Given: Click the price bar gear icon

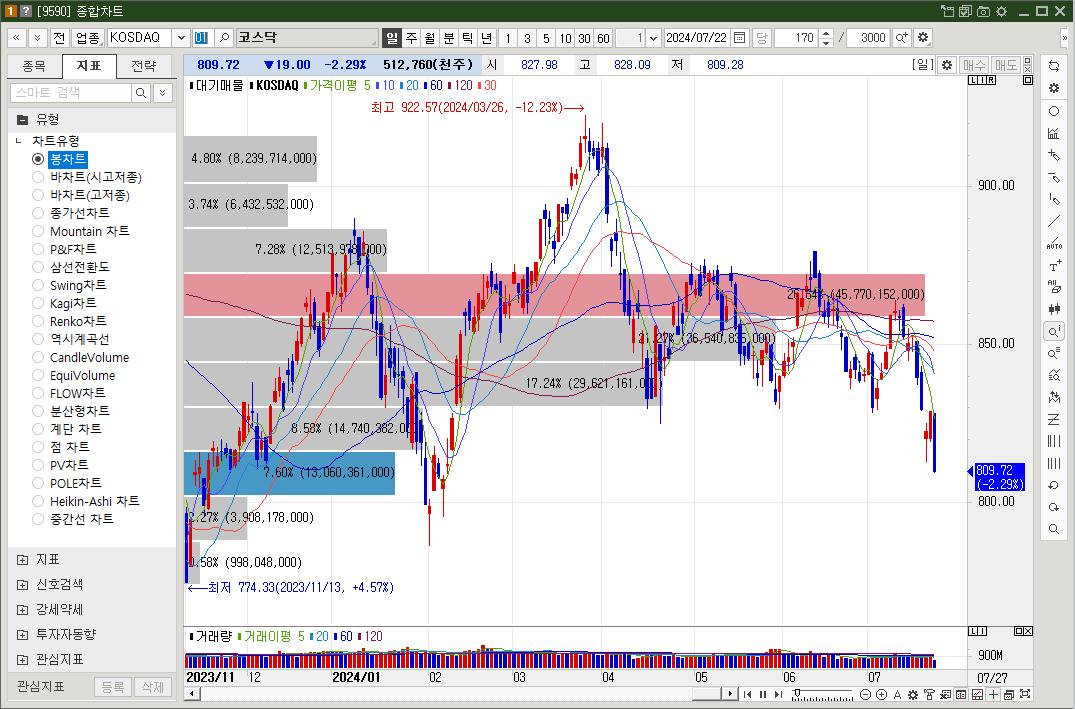Looking at the screenshot, I should (x=947, y=65).
